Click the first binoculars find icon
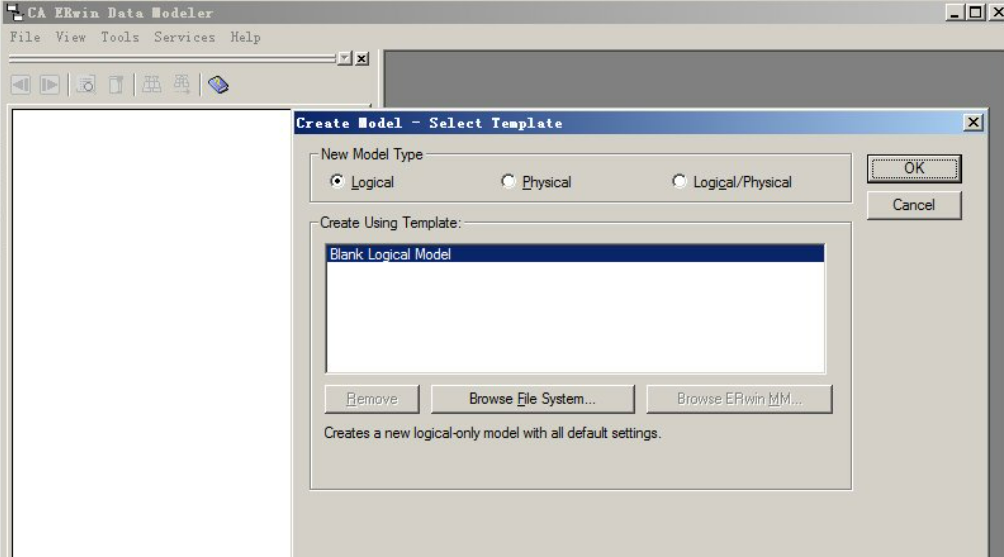1004x557 pixels. pos(152,85)
